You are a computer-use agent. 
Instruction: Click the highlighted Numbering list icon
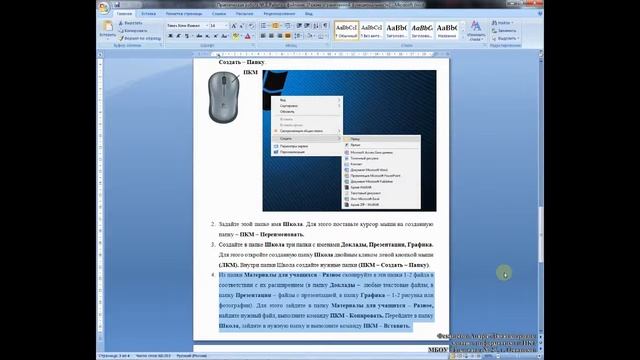276,26
